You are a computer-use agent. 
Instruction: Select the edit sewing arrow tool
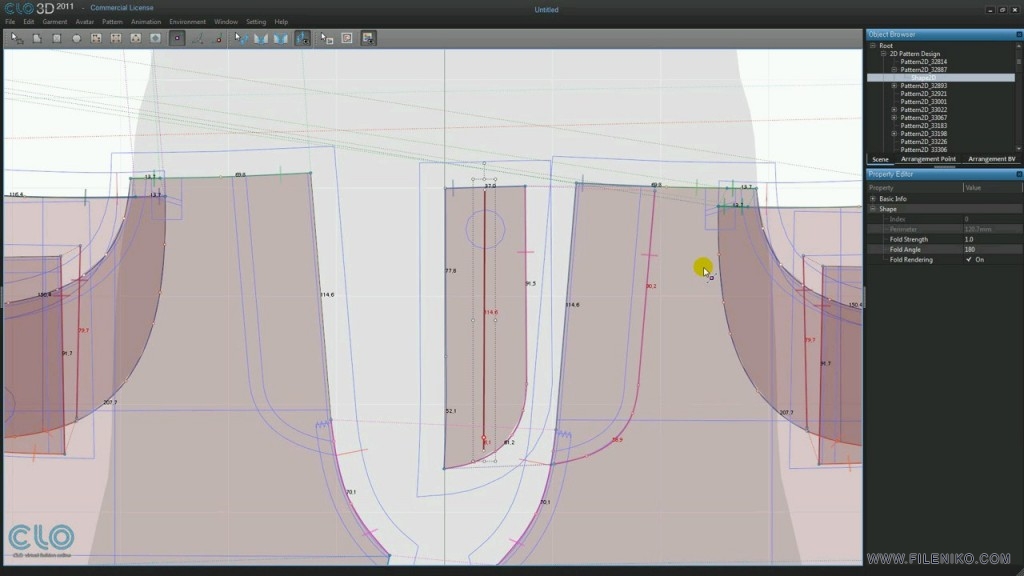[241, 39]
